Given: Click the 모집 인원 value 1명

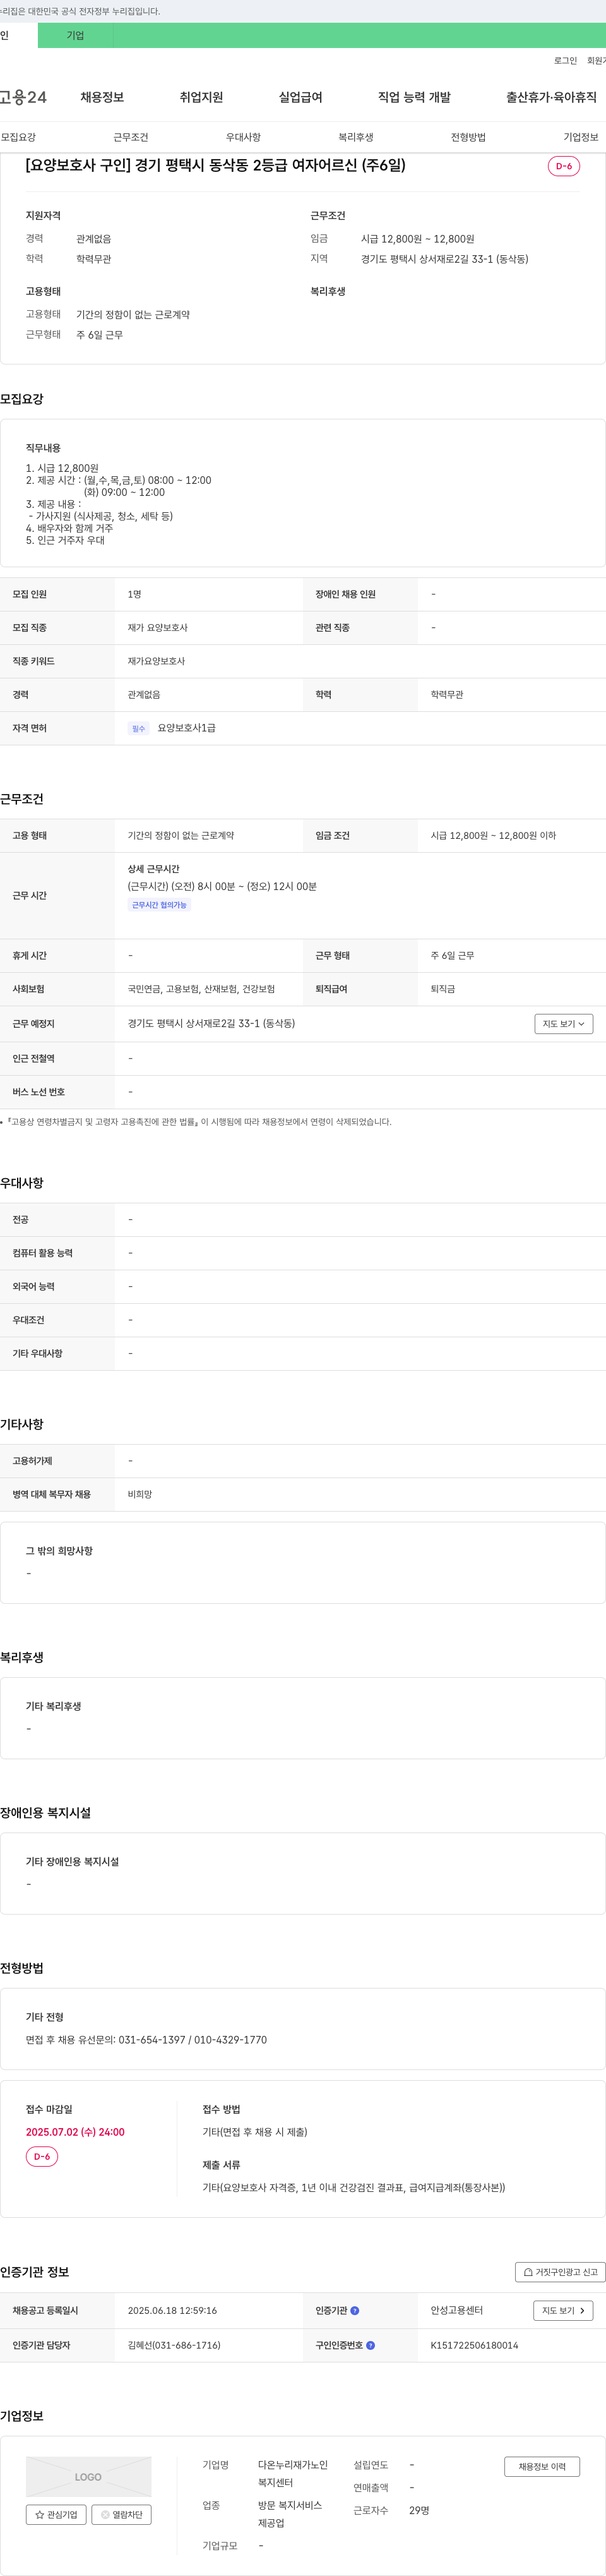Looking at the screenshot, I should 134,594.
